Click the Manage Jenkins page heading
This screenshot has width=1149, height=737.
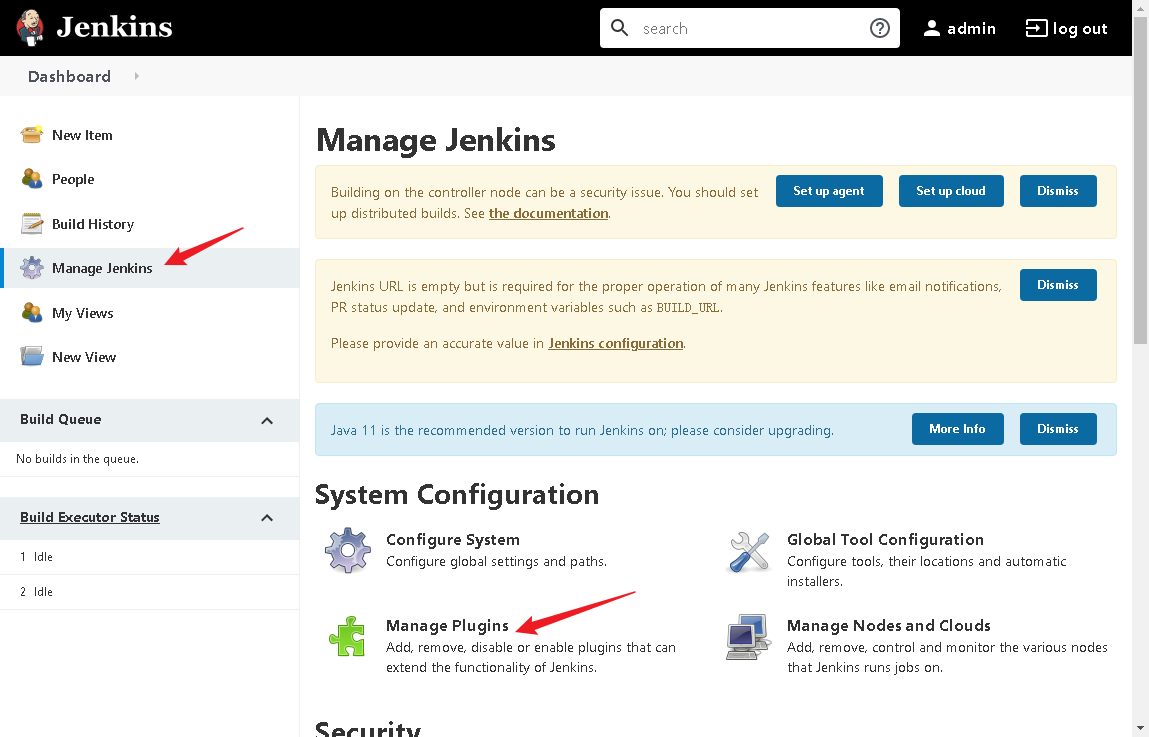click(436, 140)
